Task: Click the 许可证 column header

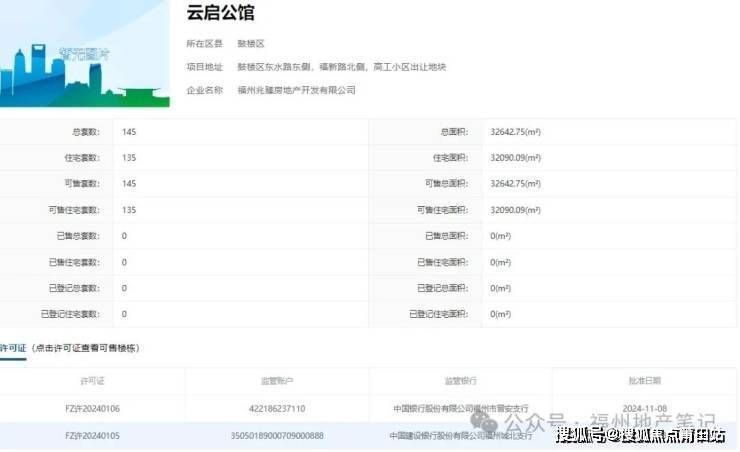Action: 92,381
